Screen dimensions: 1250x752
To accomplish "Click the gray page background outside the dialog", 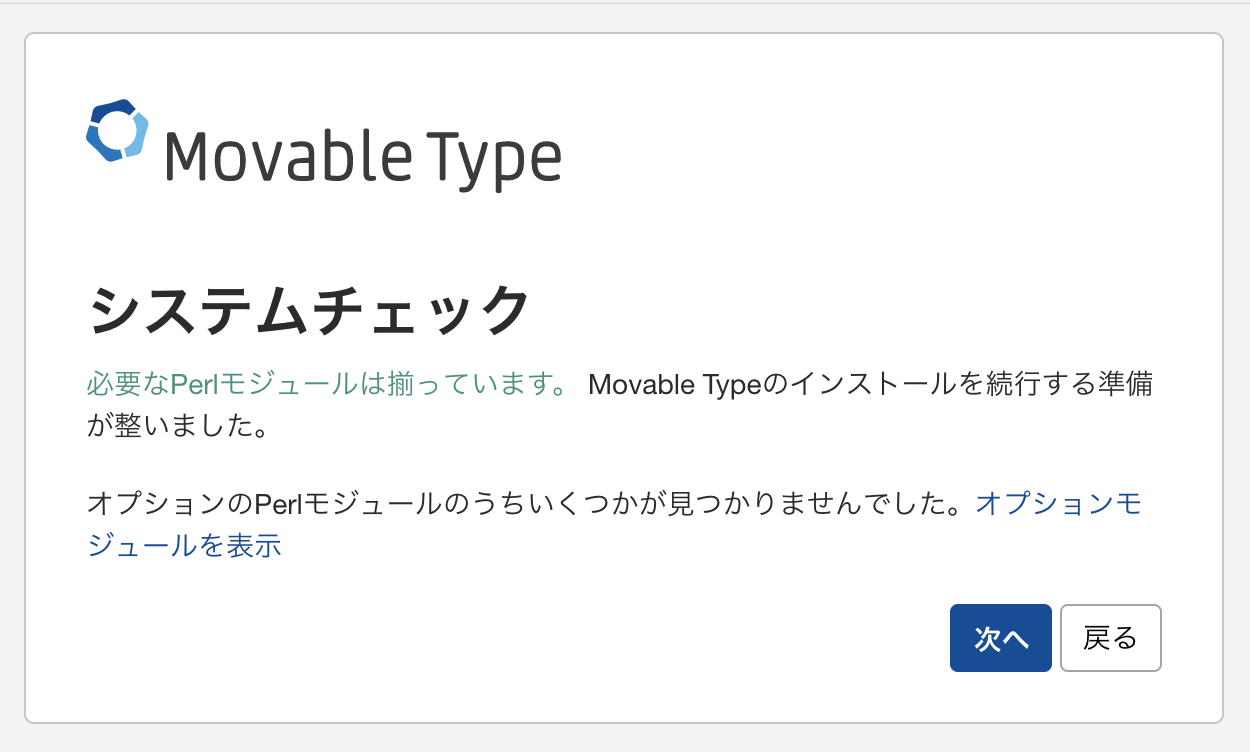I will click(12, 400).
